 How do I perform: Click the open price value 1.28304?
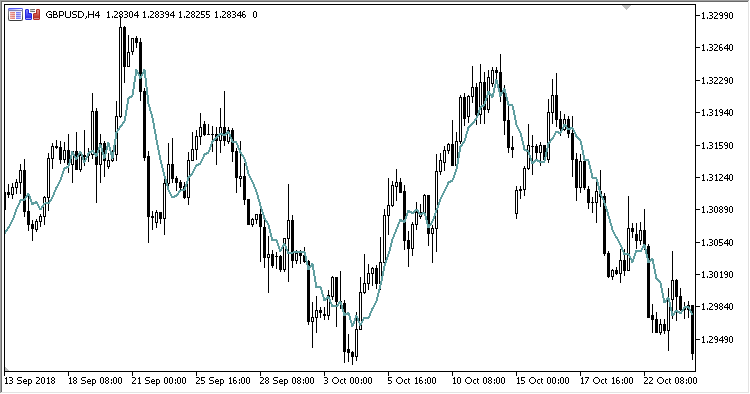tap(122, 15)
